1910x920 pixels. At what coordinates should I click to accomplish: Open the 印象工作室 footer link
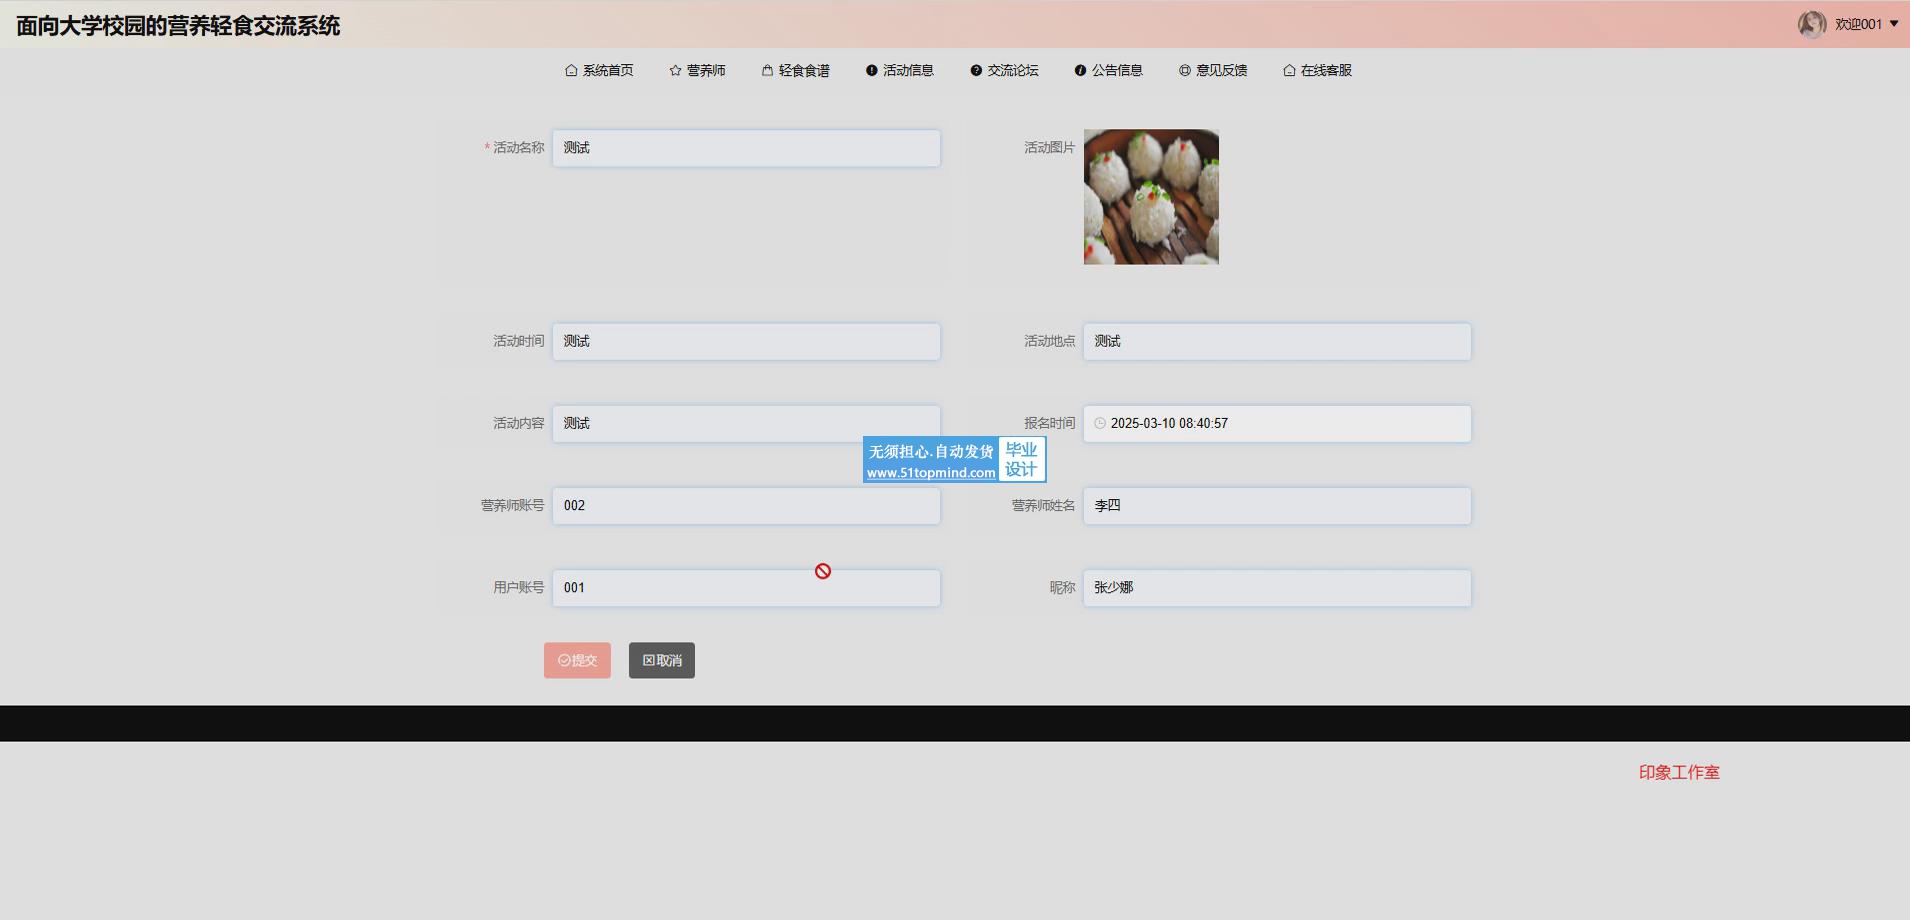pyautogui.click(x=1678, y=773)
